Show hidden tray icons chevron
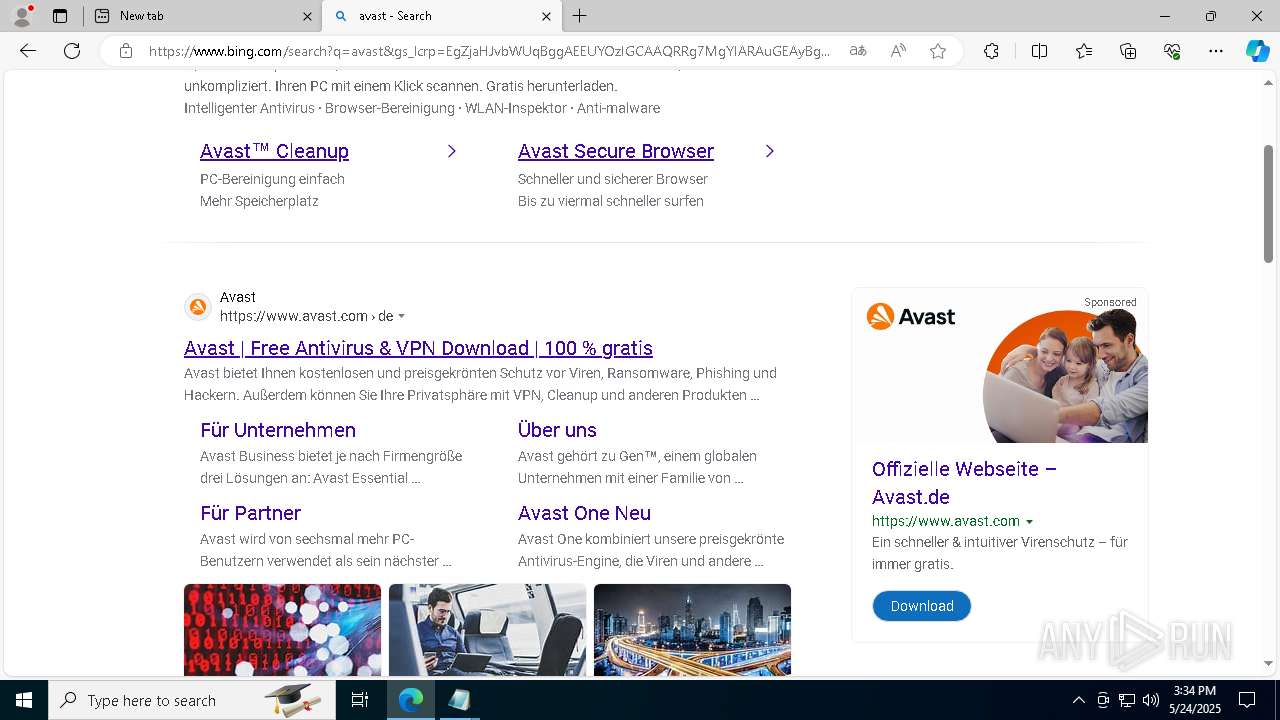 pos(1078,700)
